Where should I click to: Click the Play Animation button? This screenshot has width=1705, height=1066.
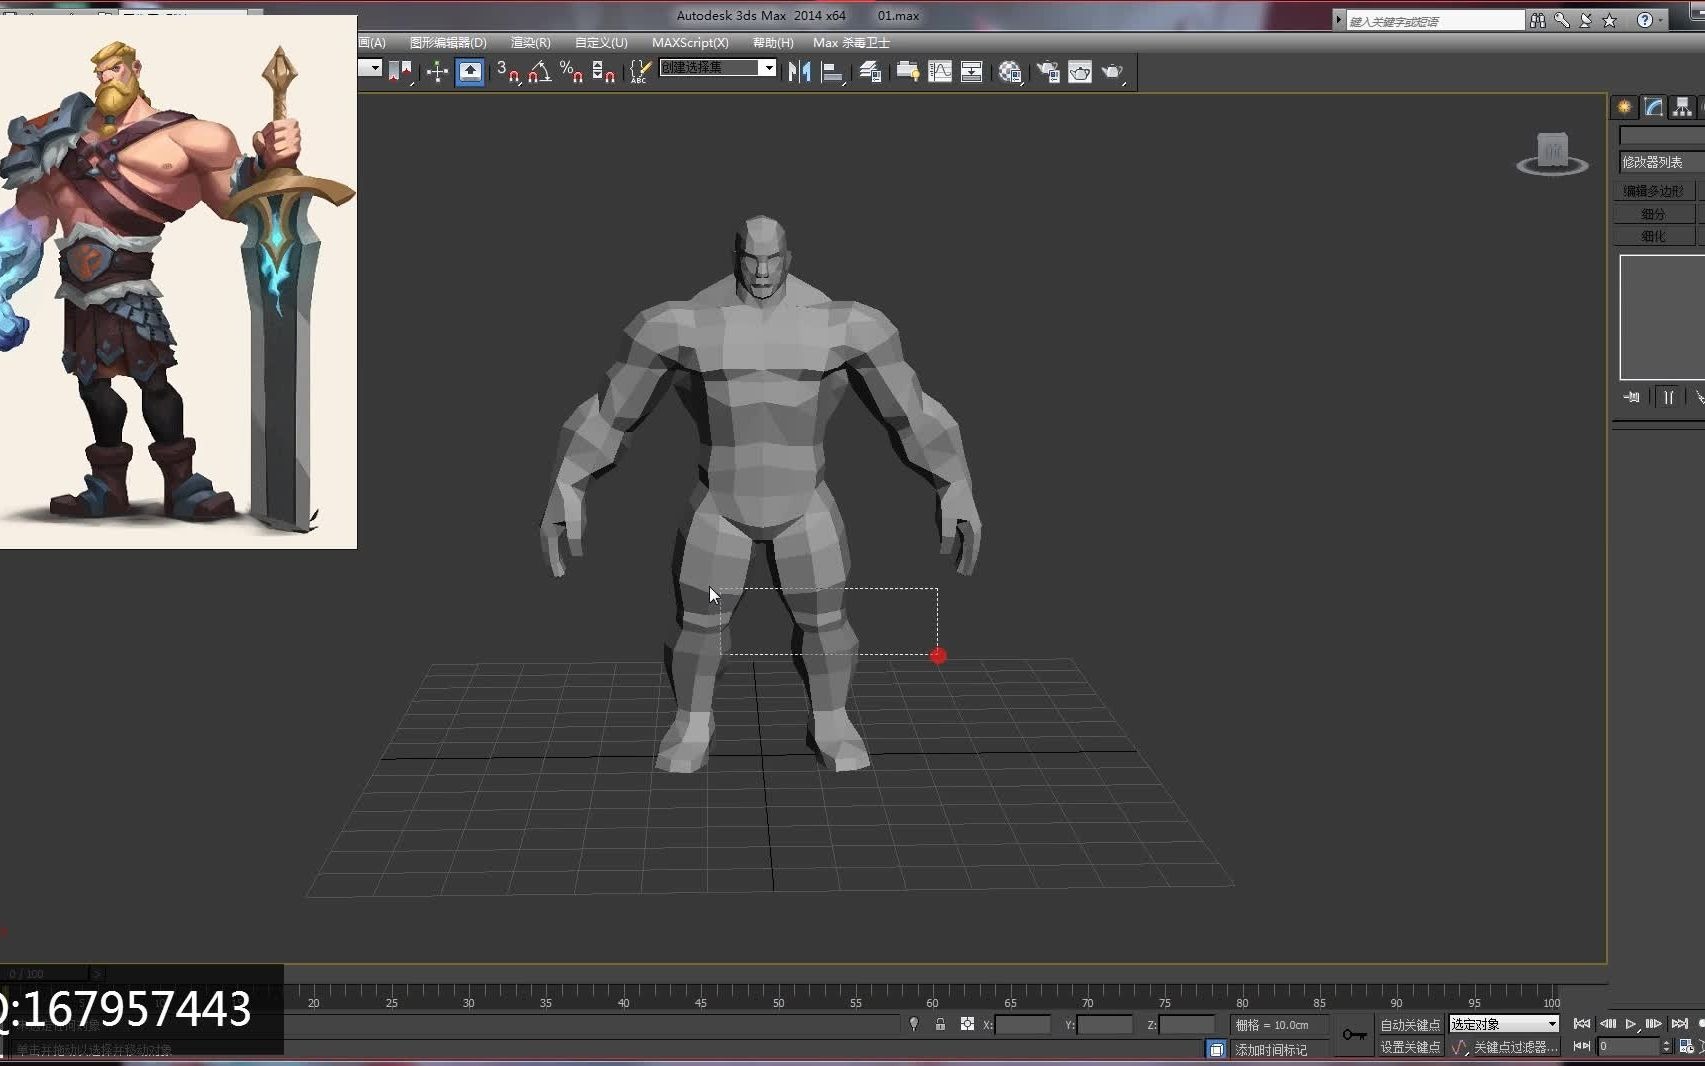(1631, 1024)
